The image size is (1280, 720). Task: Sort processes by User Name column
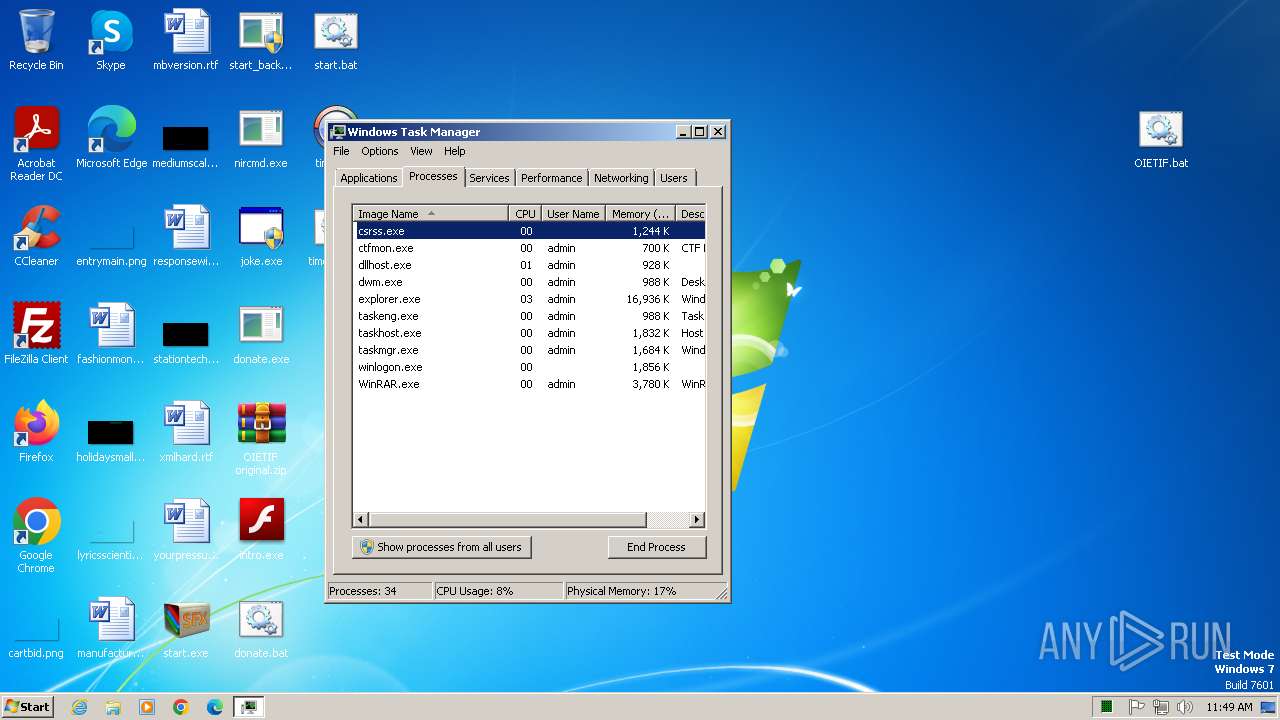(x=573, y=214)
